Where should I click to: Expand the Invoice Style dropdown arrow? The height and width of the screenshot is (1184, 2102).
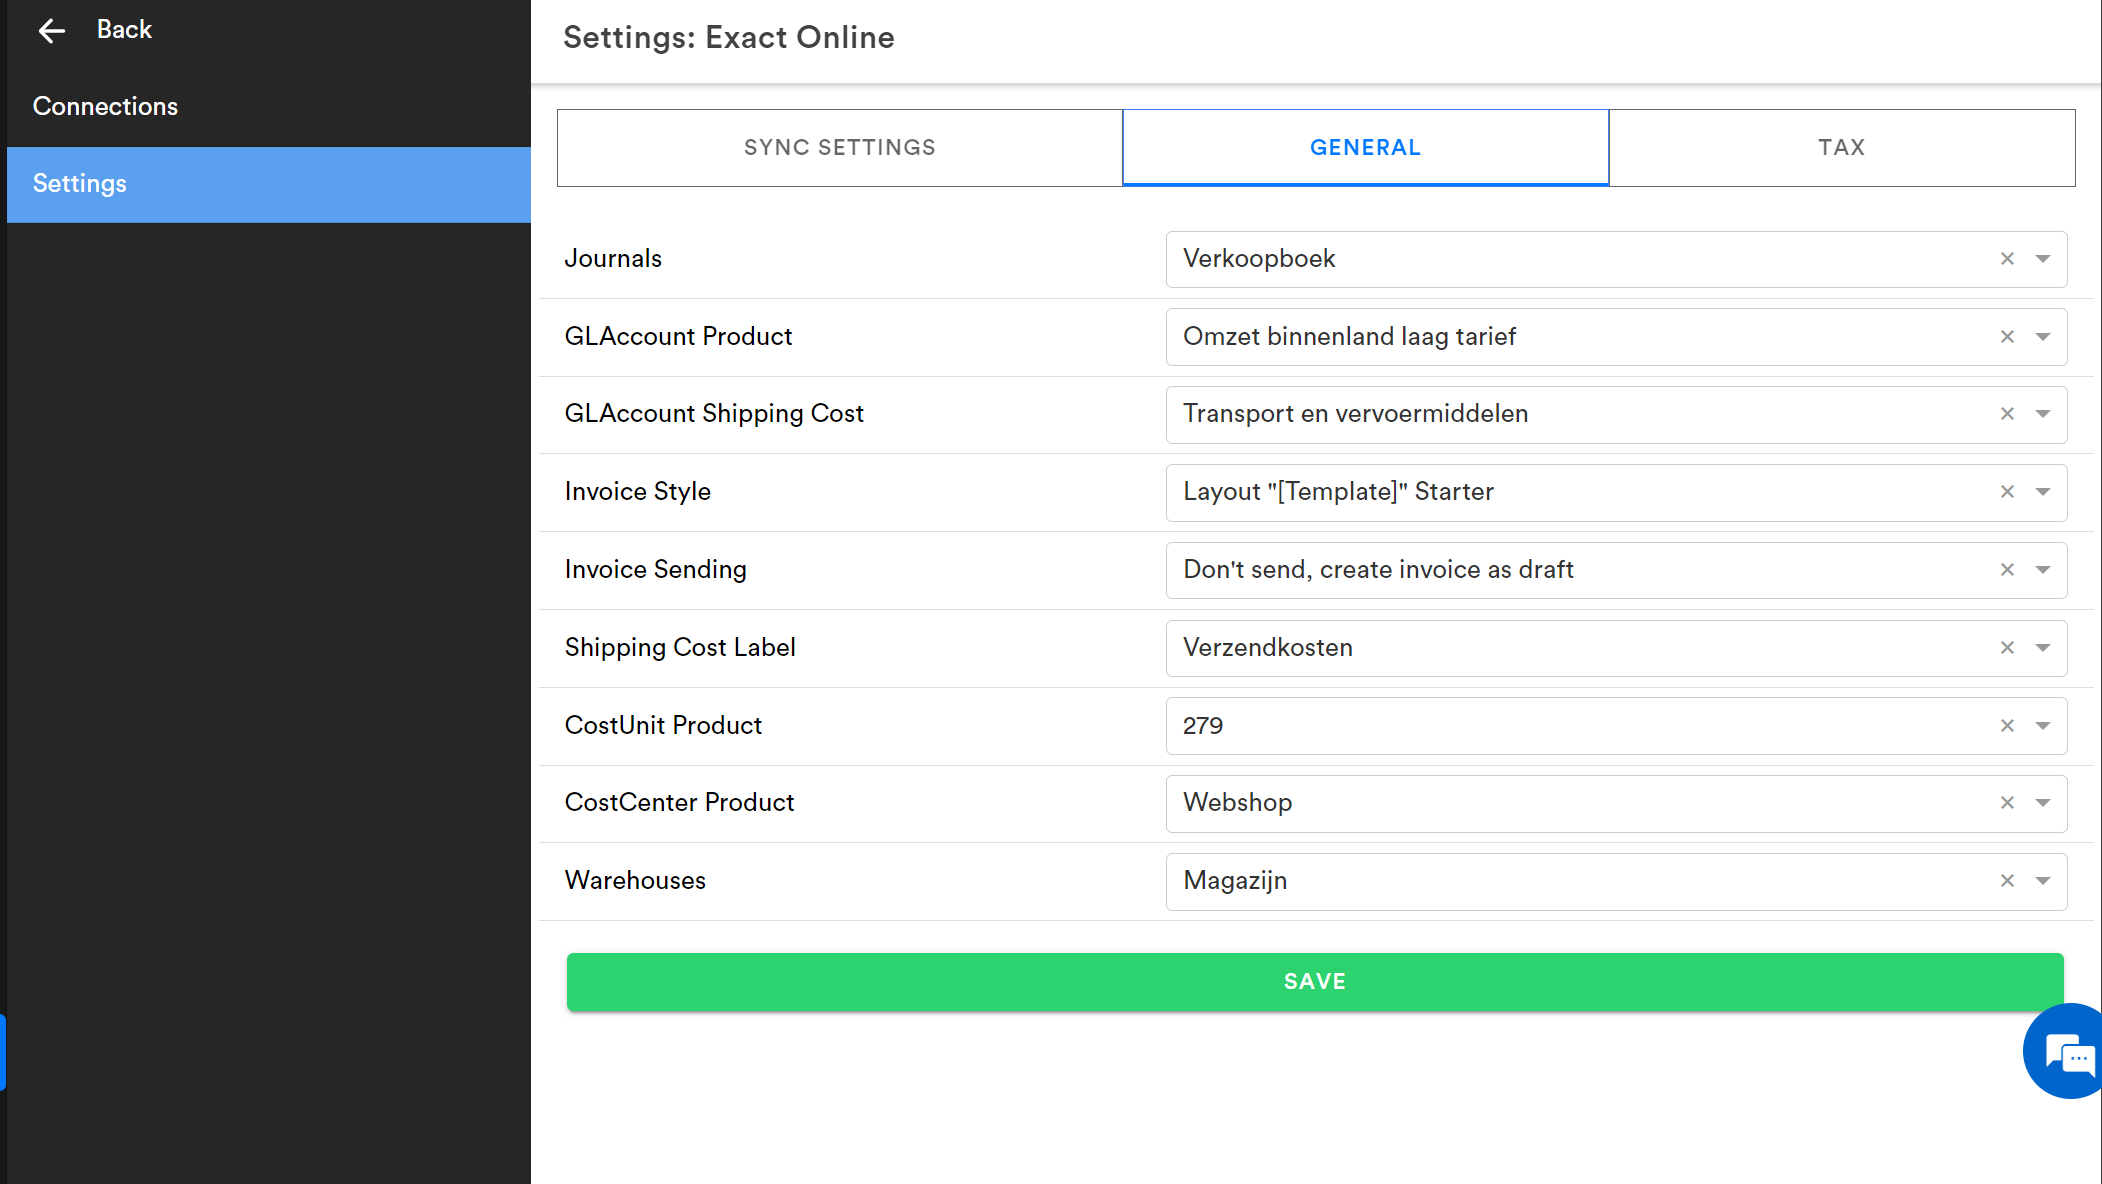[x=2043, y=492]
